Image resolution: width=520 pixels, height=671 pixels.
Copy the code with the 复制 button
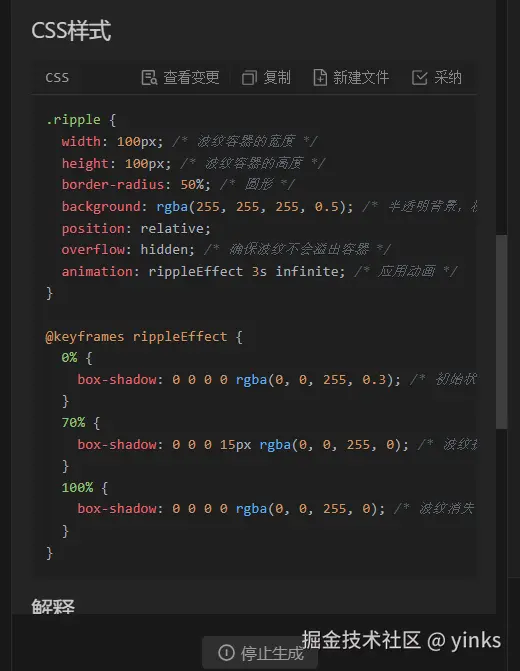266,78
